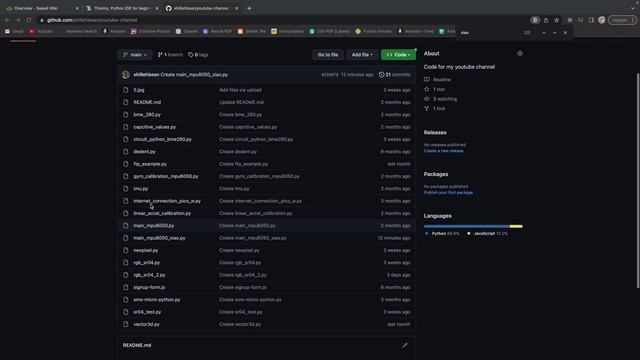Open the tab search chevron at window top

(x=633, y=8)
